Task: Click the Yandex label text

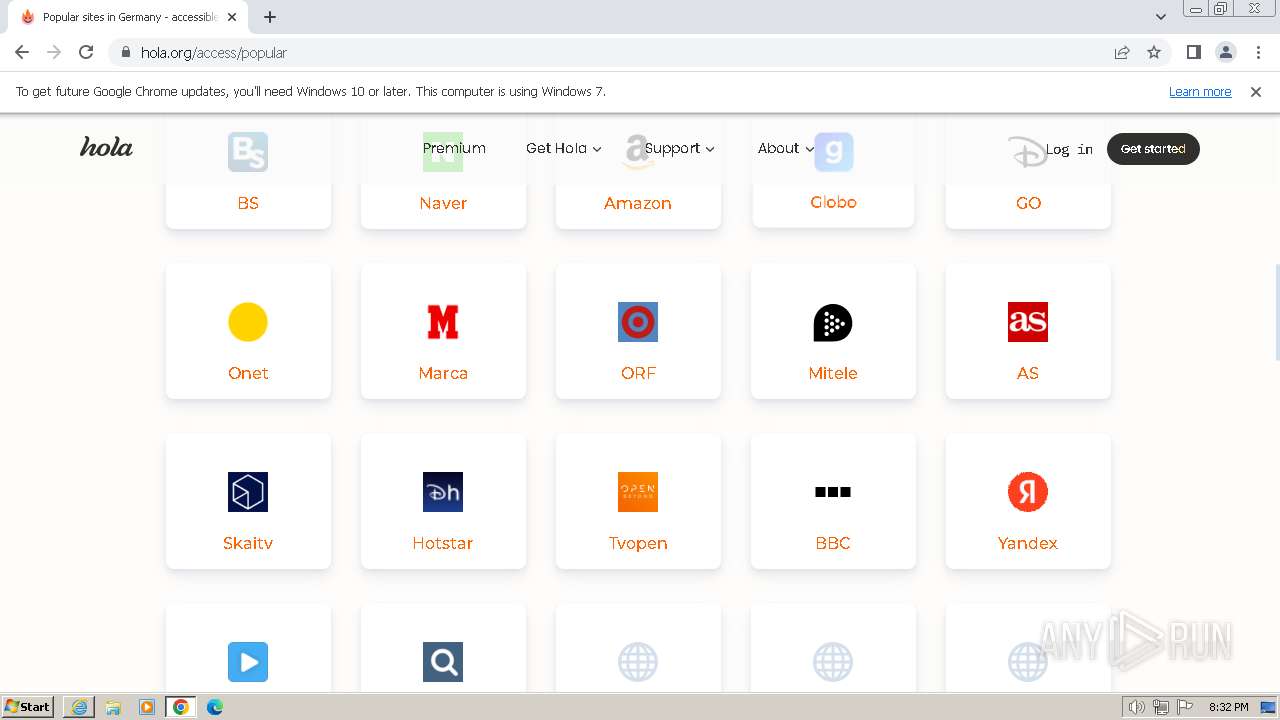Action: tap(1027, 543)
